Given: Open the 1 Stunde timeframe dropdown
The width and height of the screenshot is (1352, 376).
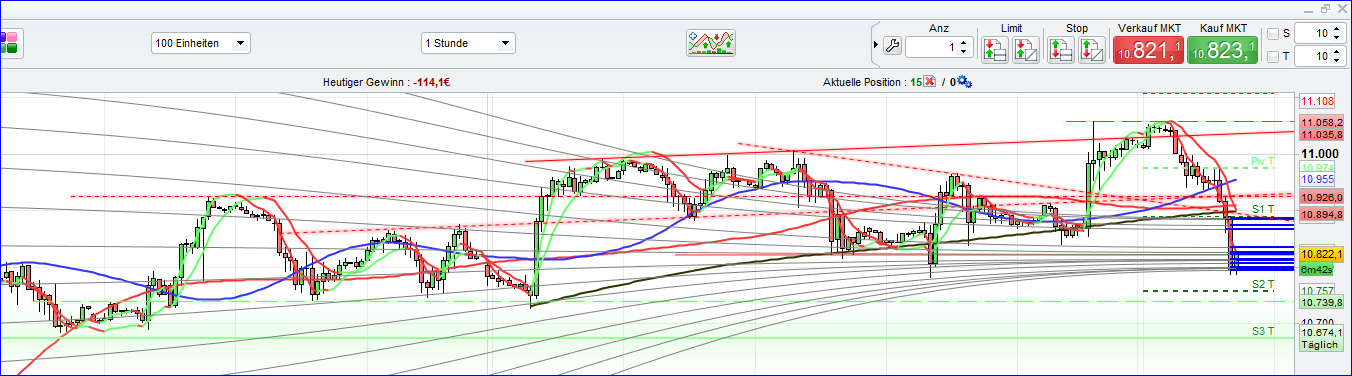Looking at the screenshot, I should click(x=468, y=43).
